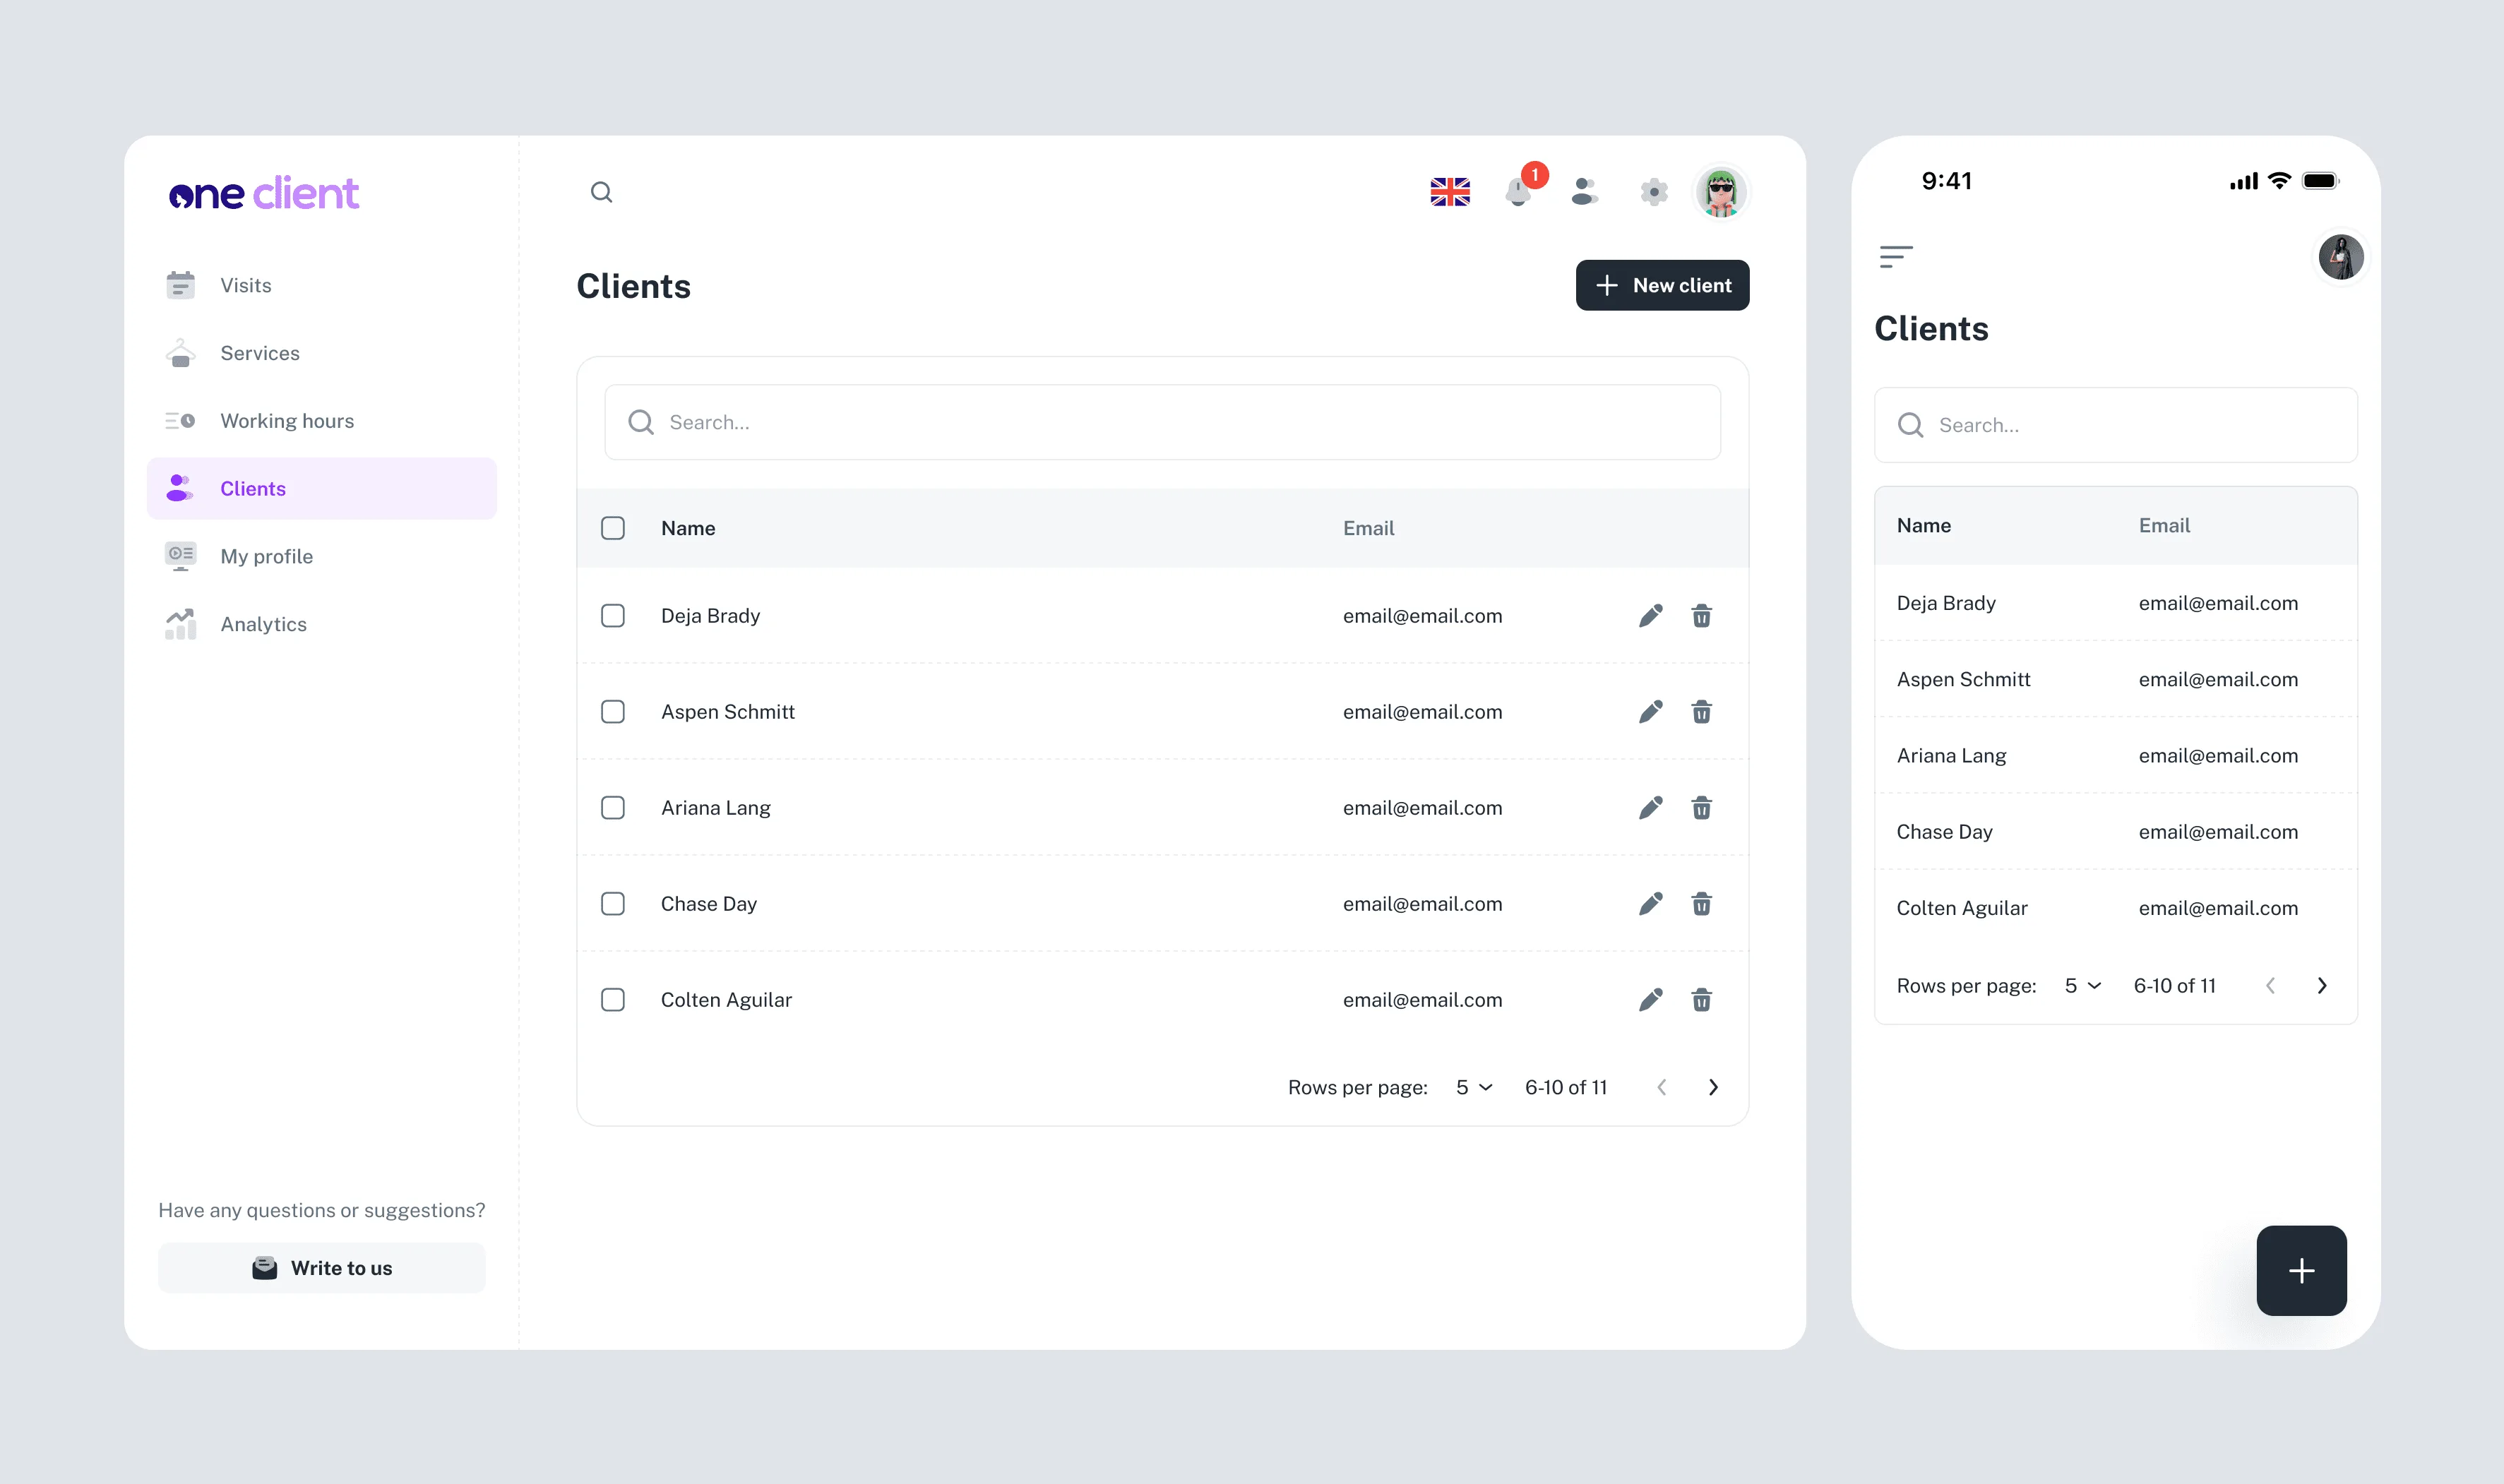Open My profile in the sidebar
Viewport: 2504px width, 1484px height.
[322, 556]
